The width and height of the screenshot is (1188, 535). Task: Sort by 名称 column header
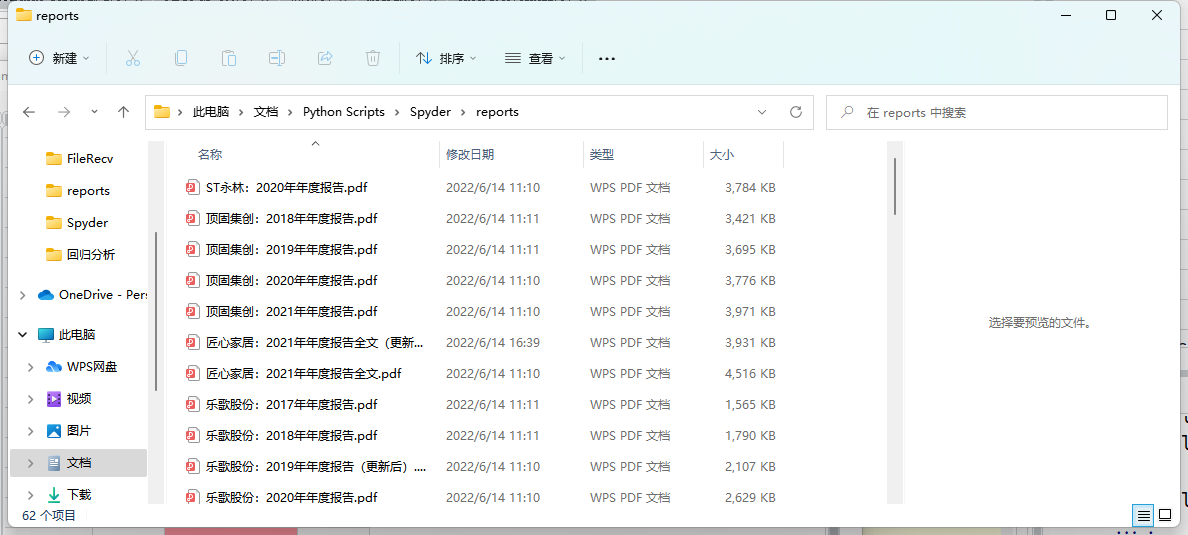210,154
